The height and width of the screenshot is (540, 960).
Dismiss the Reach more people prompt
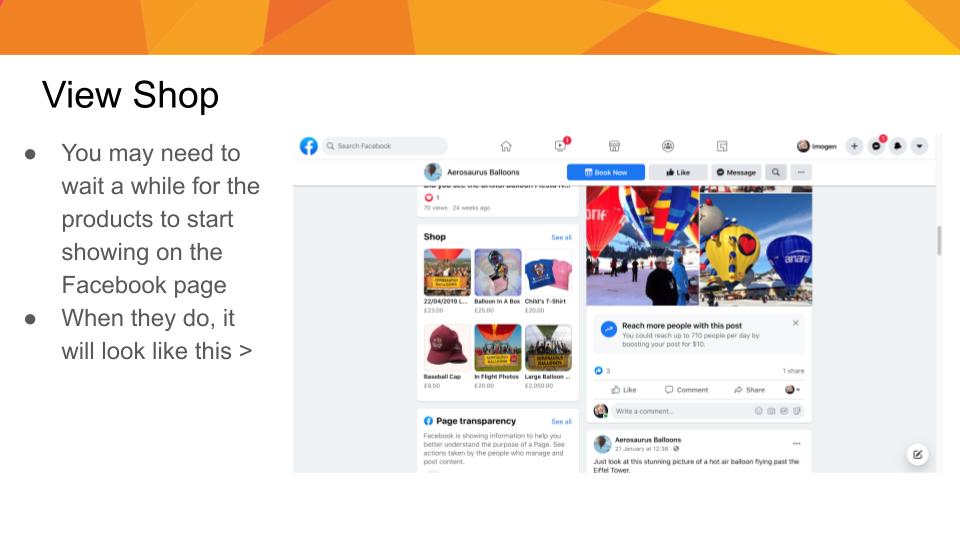click(795, 323)
